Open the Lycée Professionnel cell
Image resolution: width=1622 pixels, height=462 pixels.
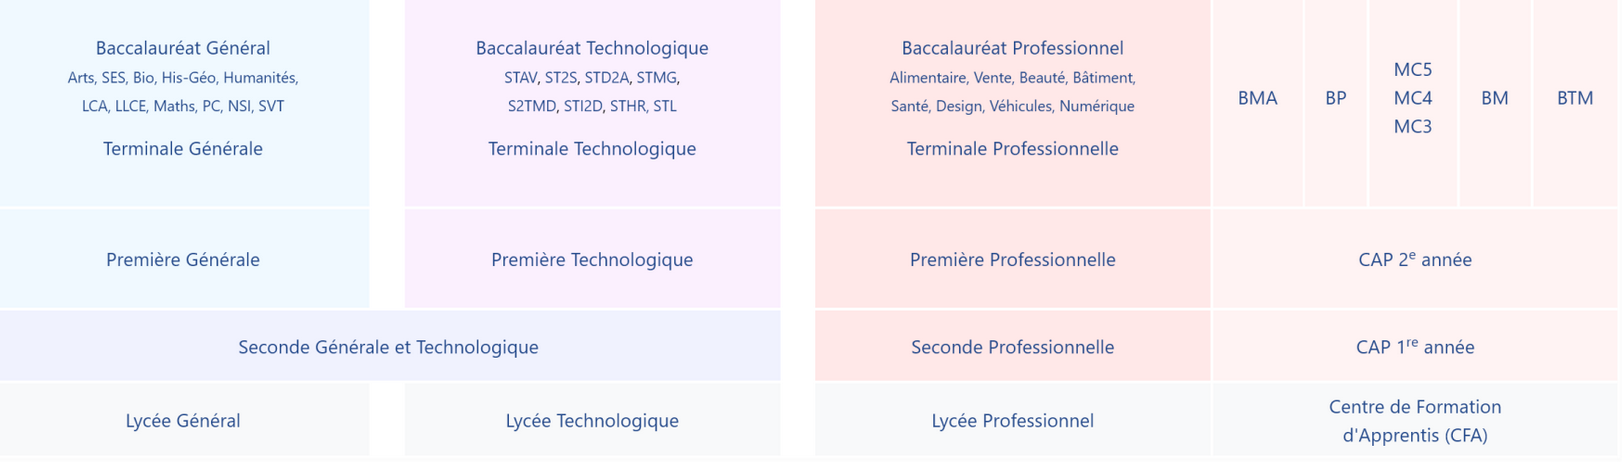[1012, 421]
